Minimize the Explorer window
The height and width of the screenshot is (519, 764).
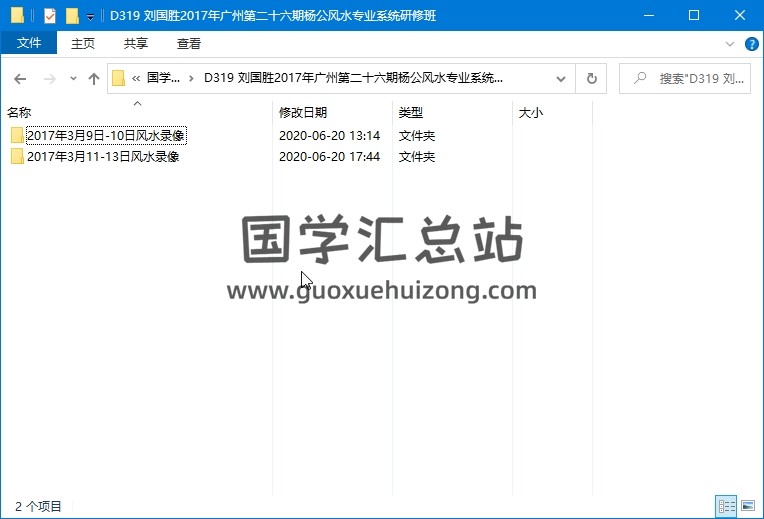649,15
